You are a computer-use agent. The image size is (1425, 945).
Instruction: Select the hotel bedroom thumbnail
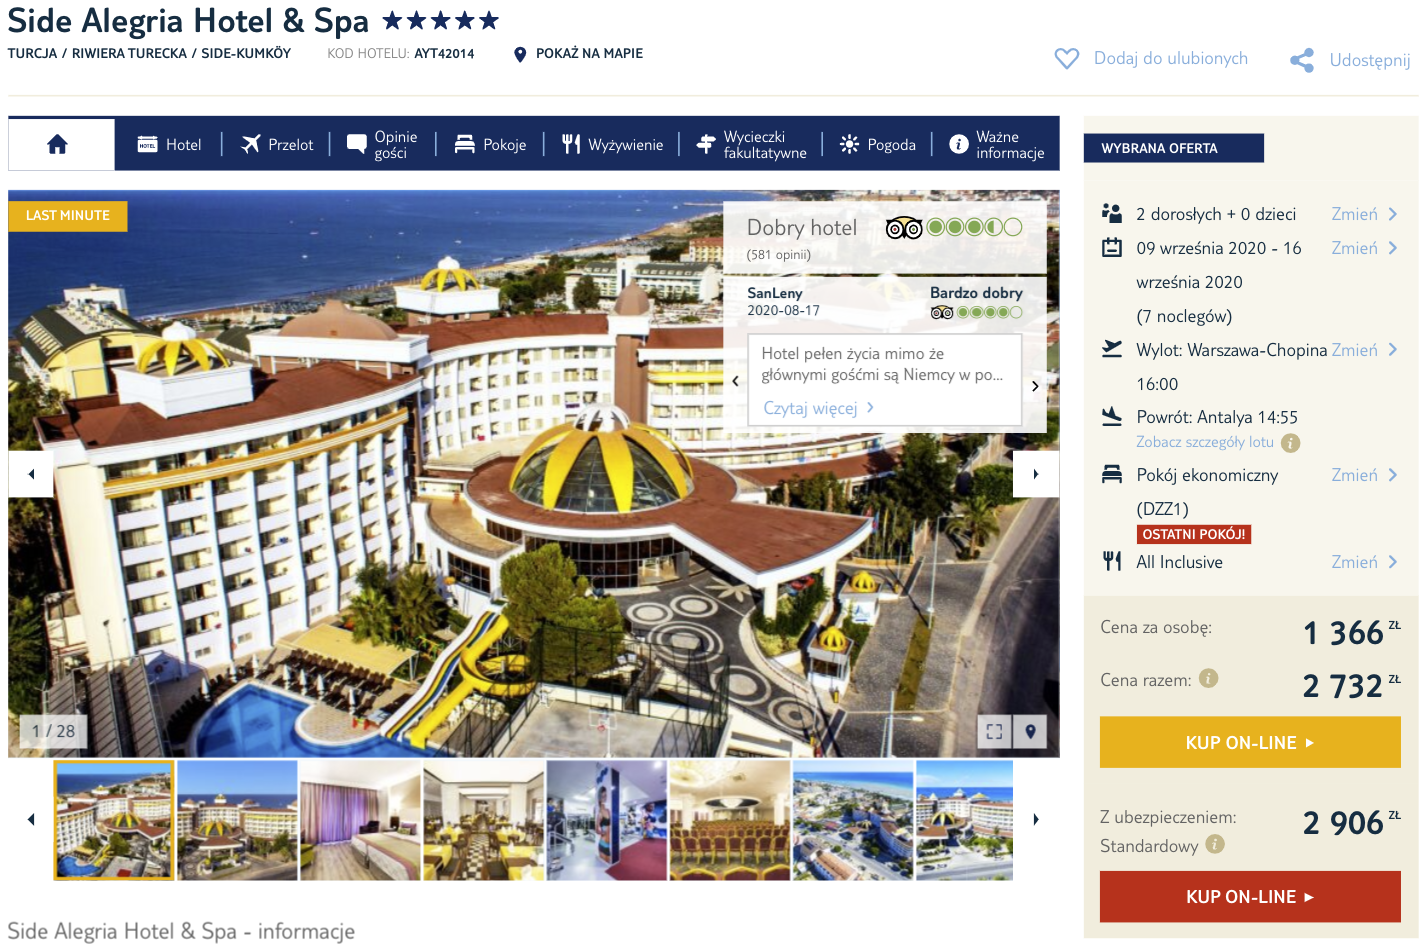pos(360,820)
